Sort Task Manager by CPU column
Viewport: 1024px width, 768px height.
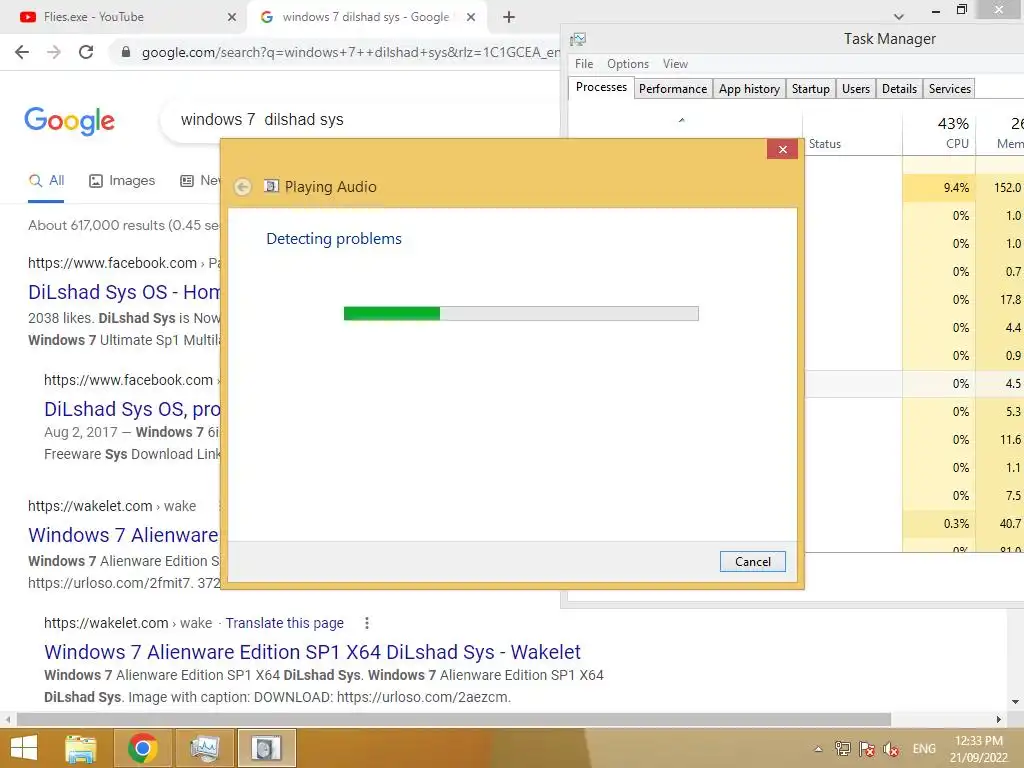tap(939, 133)
